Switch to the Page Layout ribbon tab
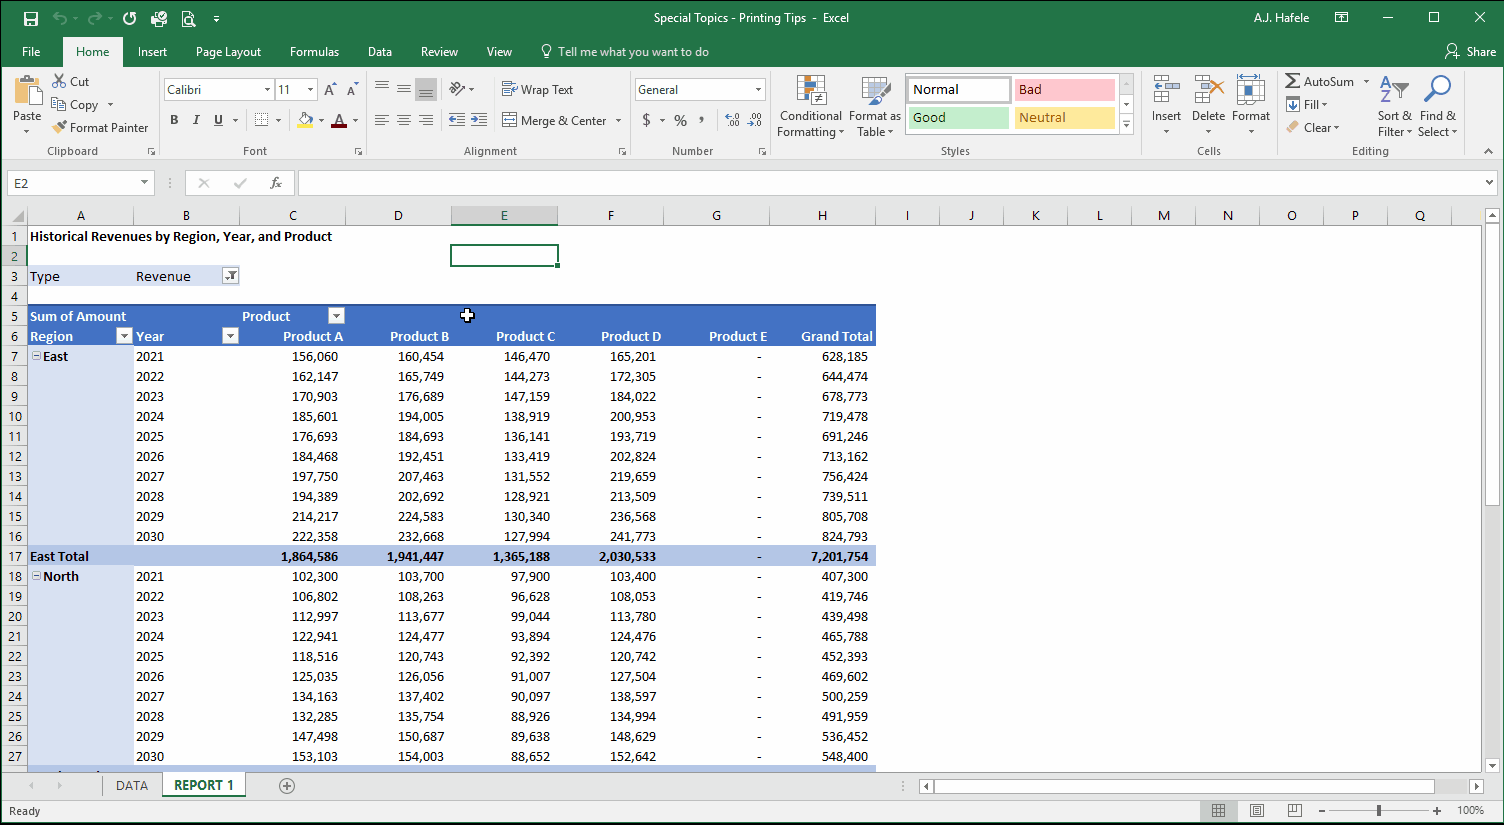1504x825 pixels. tap(228, 52)
